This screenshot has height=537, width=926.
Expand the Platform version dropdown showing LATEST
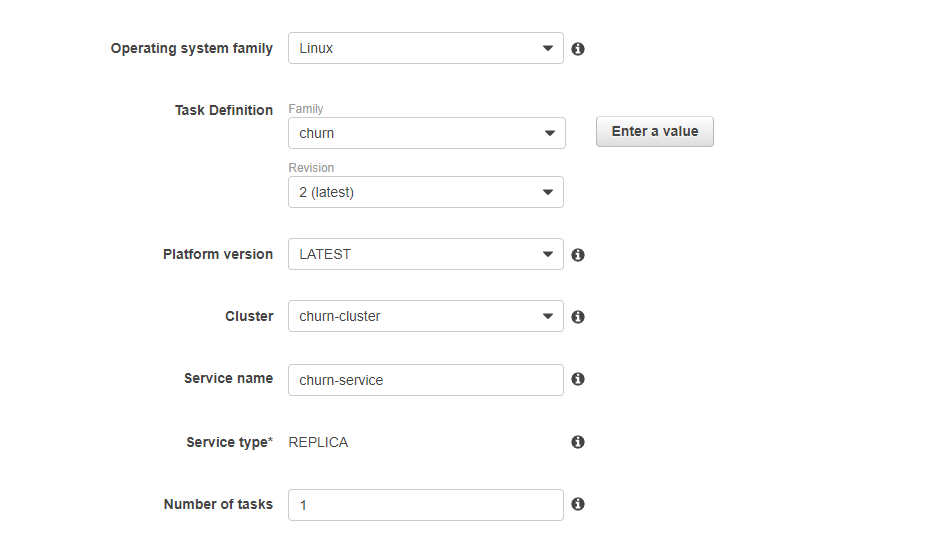pyautogui.click(x=426, y=254)
